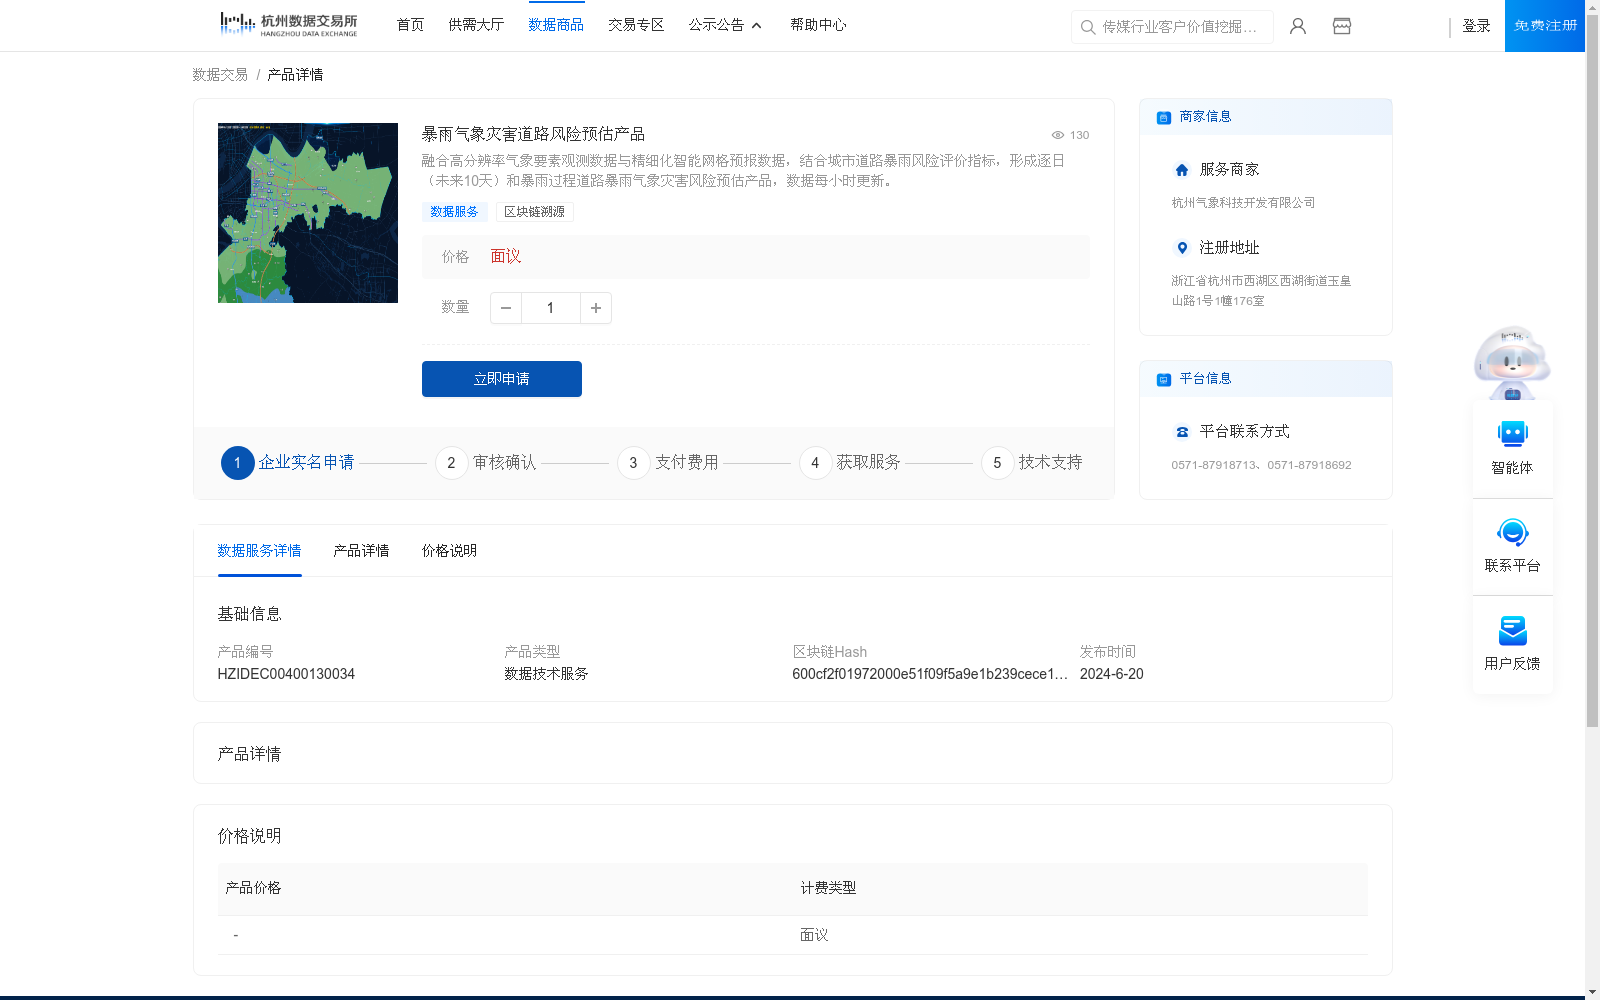The height and width of the screenshot is (1000, 1600).
Task: Click the 免费注册 button
Action: point(1545,26)
